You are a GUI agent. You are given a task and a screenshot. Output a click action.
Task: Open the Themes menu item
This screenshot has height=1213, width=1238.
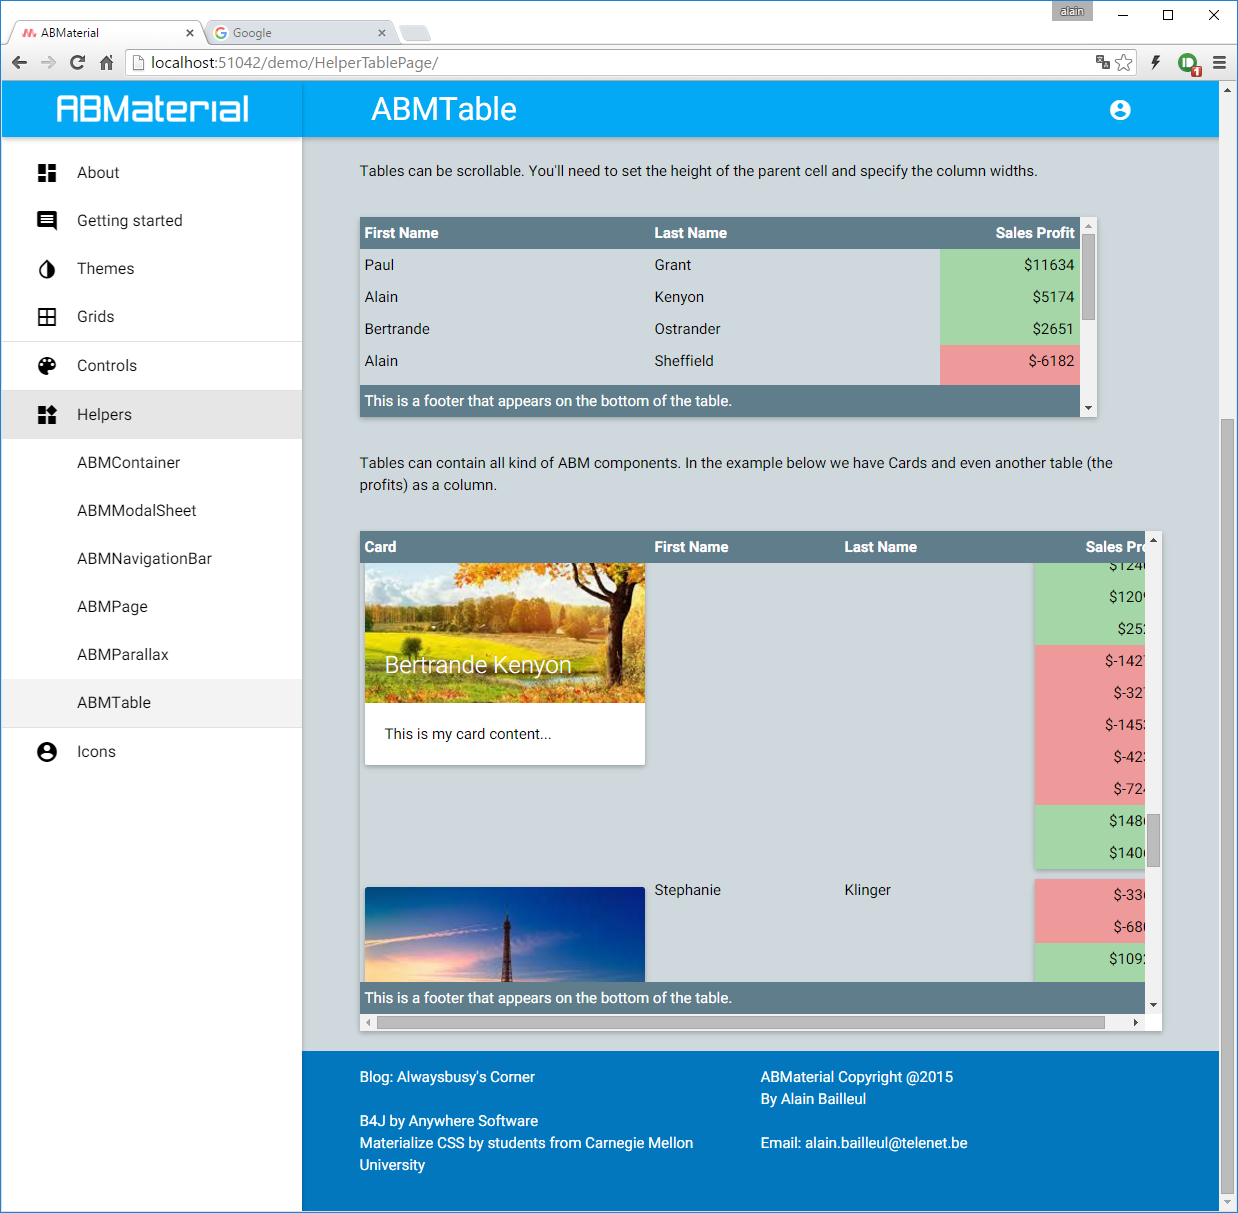pos(152,269)
